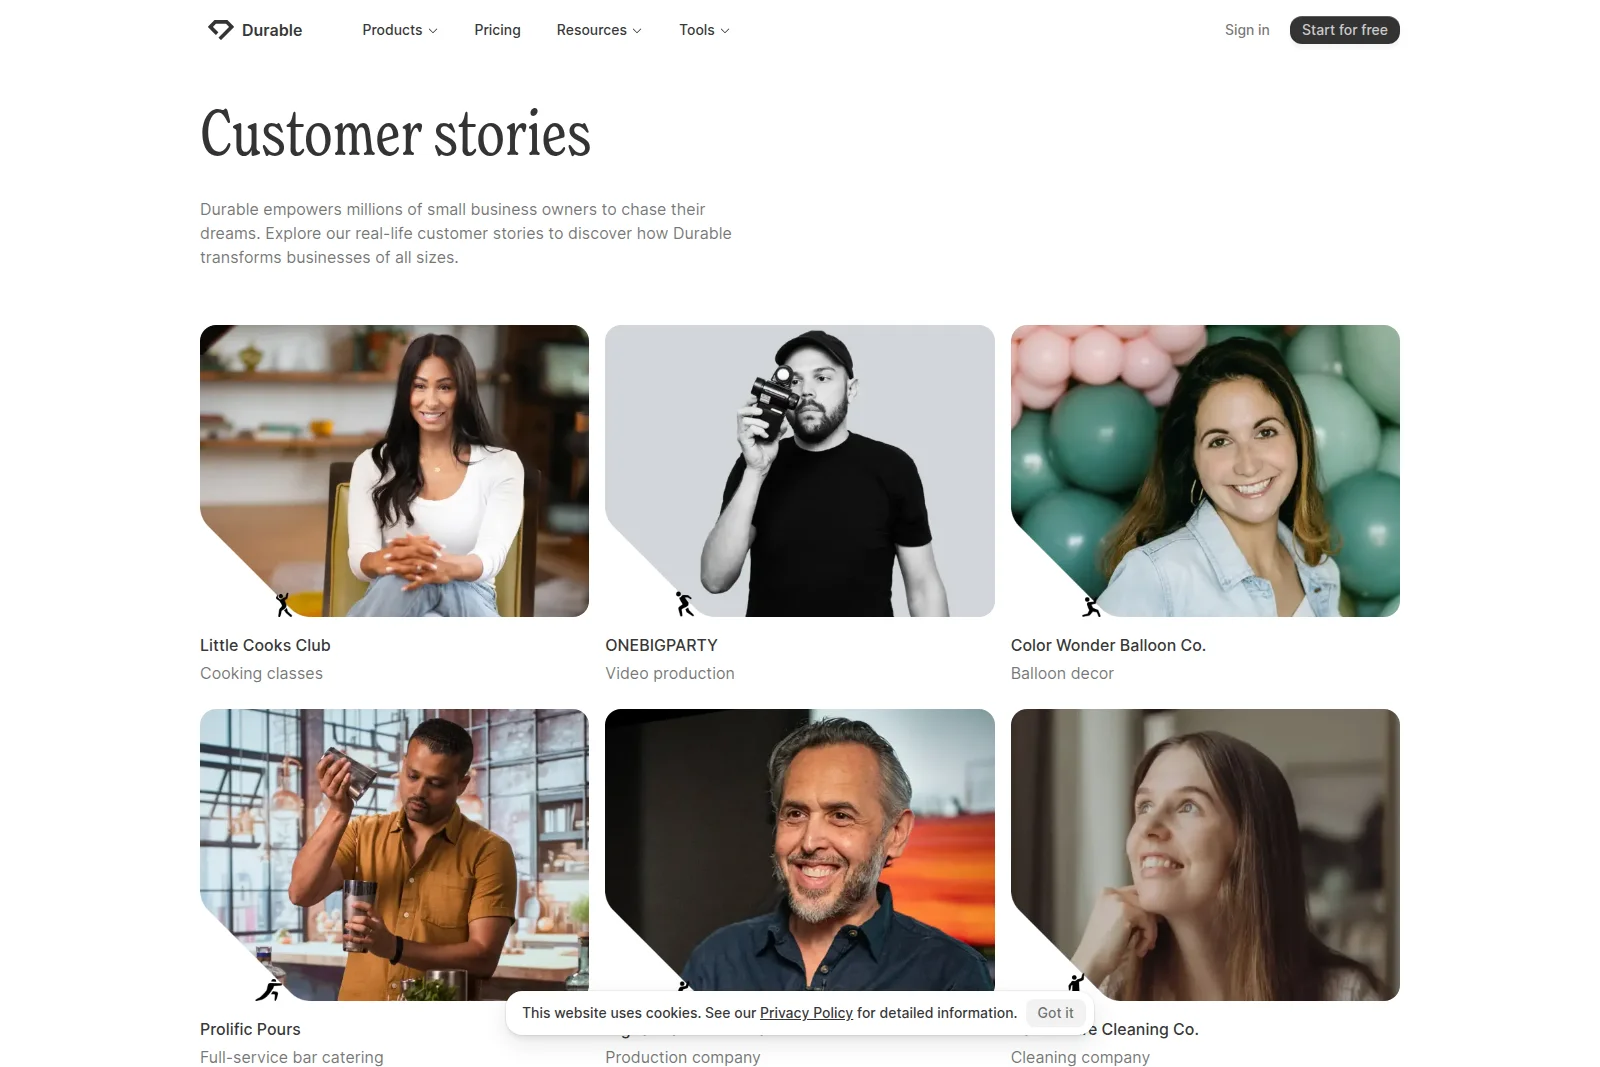Click the Sign in link

[x=1246, y=30]
